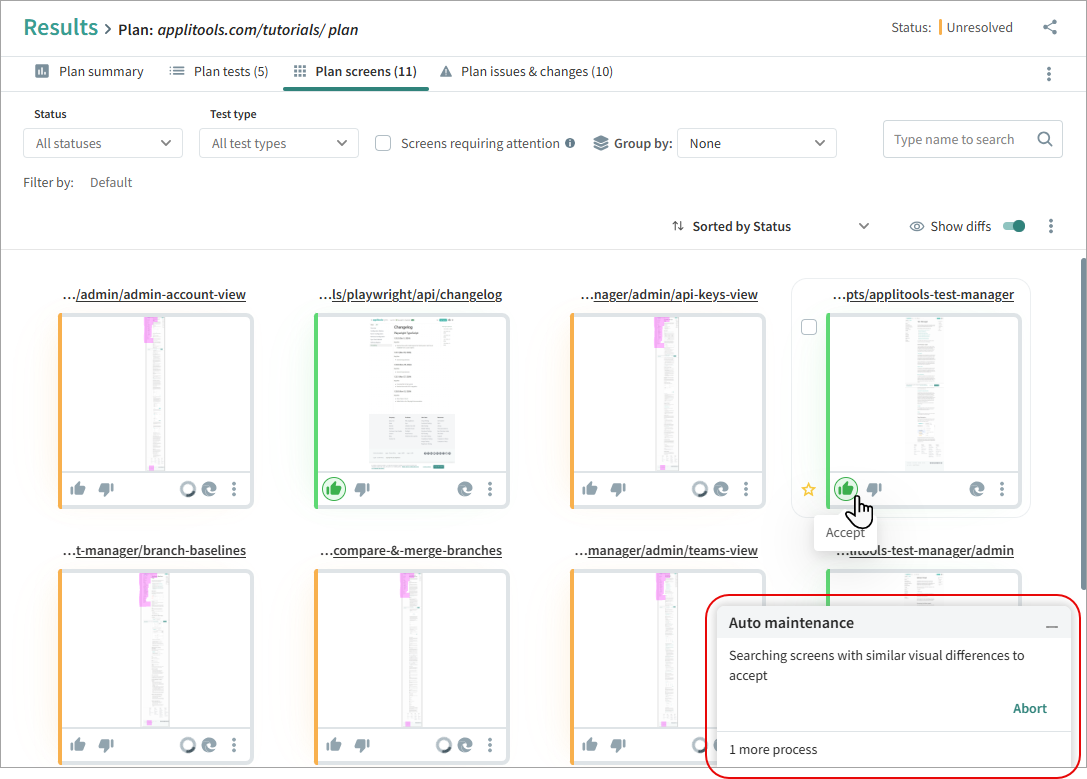The height and width of the screenshot is (779, 1087).
Task: Accept the applitools-test-manager screen with thumbs up
Action: coord(846,489)
